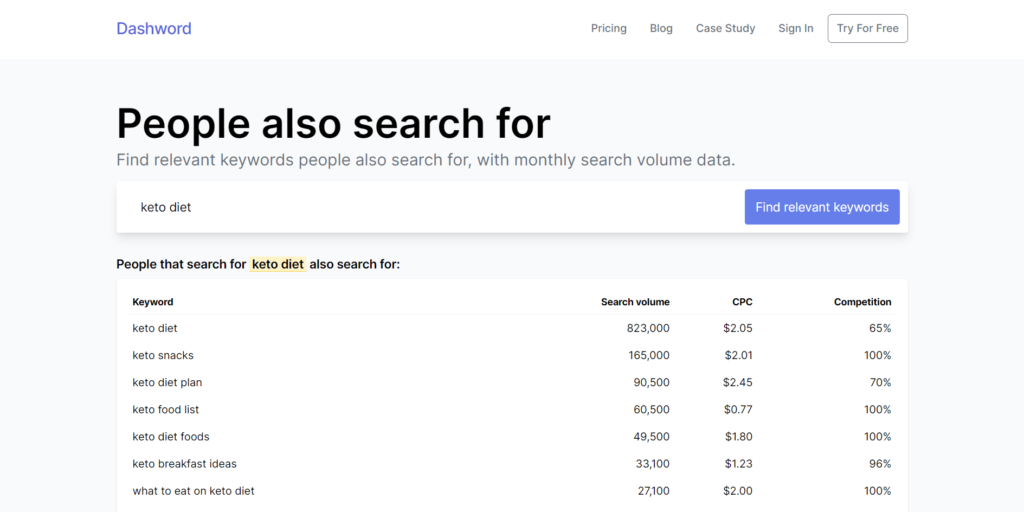The height and width of the screenshot is (512, 1024).
Task: Click the Keyword column header
Action: (x=153, y=302)
